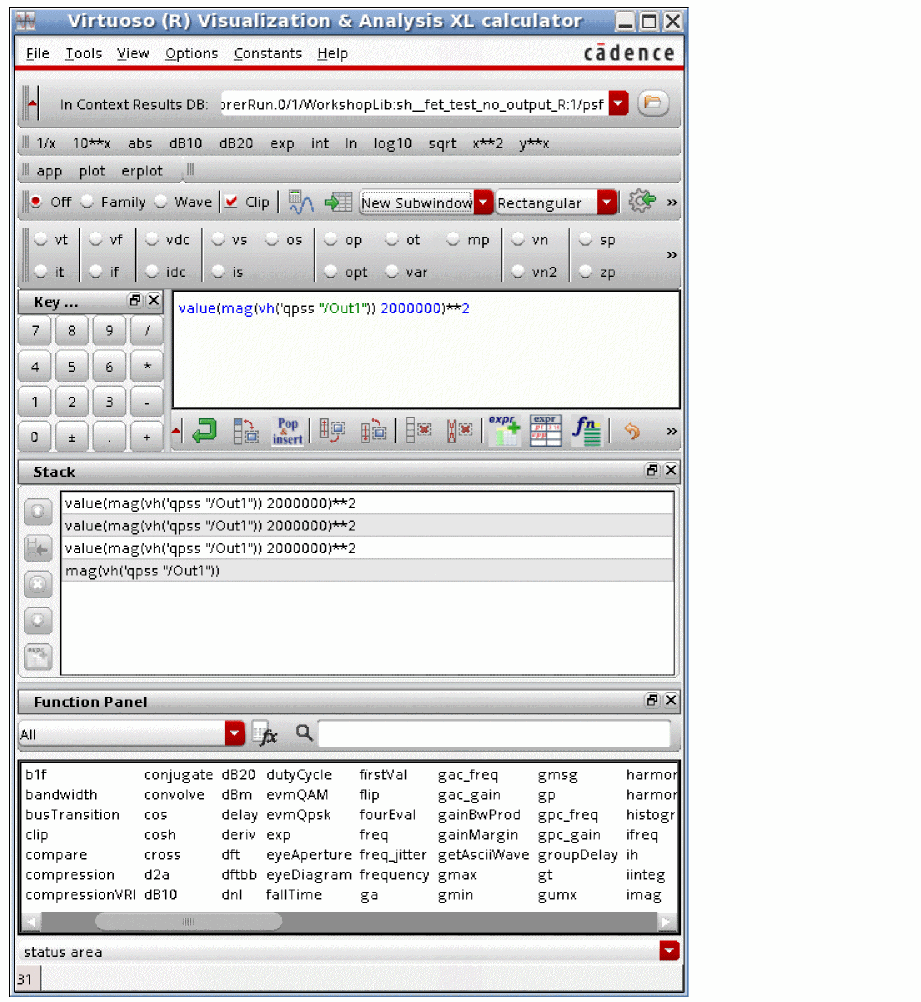This screenshot has width=921, height=1002.
Task: Select the Off radio button
Action: coord(36,202)
